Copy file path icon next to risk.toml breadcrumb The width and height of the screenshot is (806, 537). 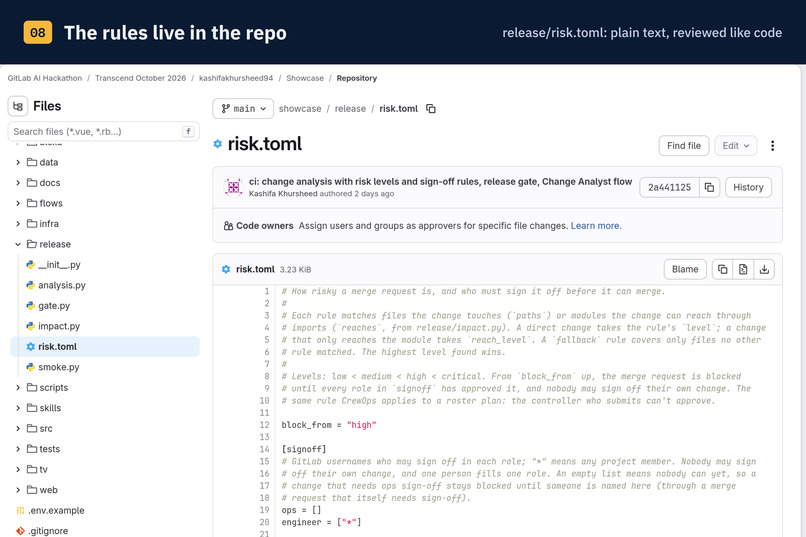point(431,108)
